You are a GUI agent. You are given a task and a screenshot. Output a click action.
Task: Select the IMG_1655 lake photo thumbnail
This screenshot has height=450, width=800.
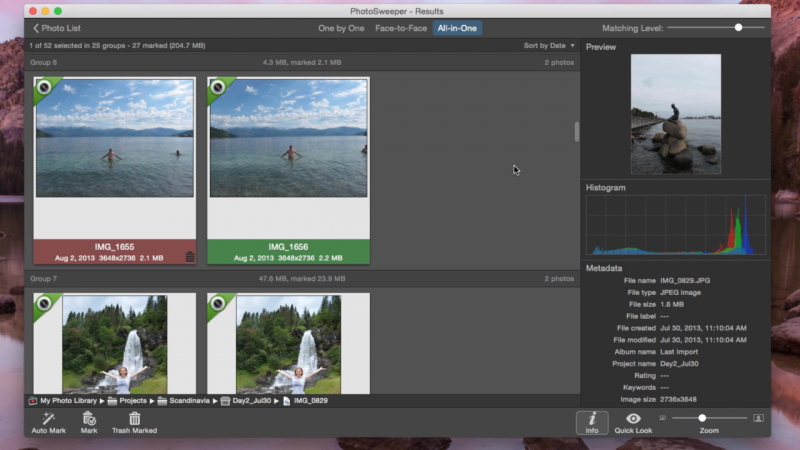click(115, 138)
